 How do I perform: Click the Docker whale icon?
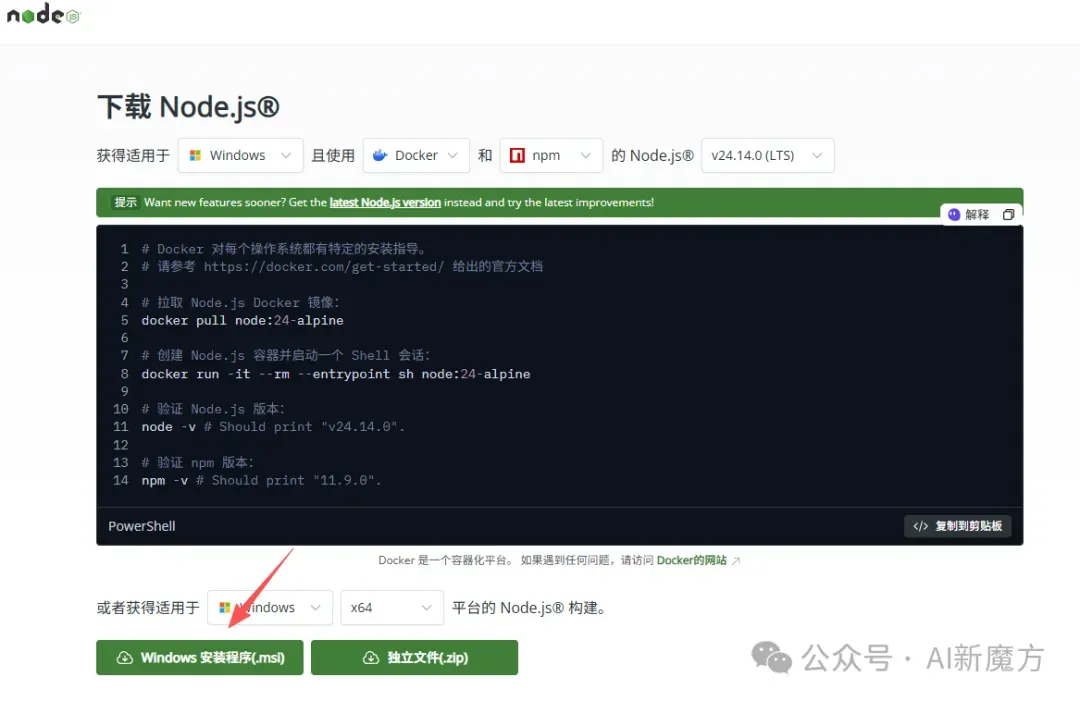coord(380,156)
